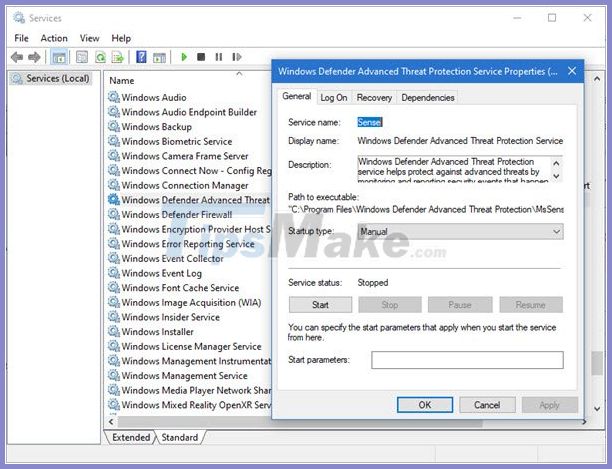Click the Start service button
This screenshot has height=469, width=612.
coord(320,305)
